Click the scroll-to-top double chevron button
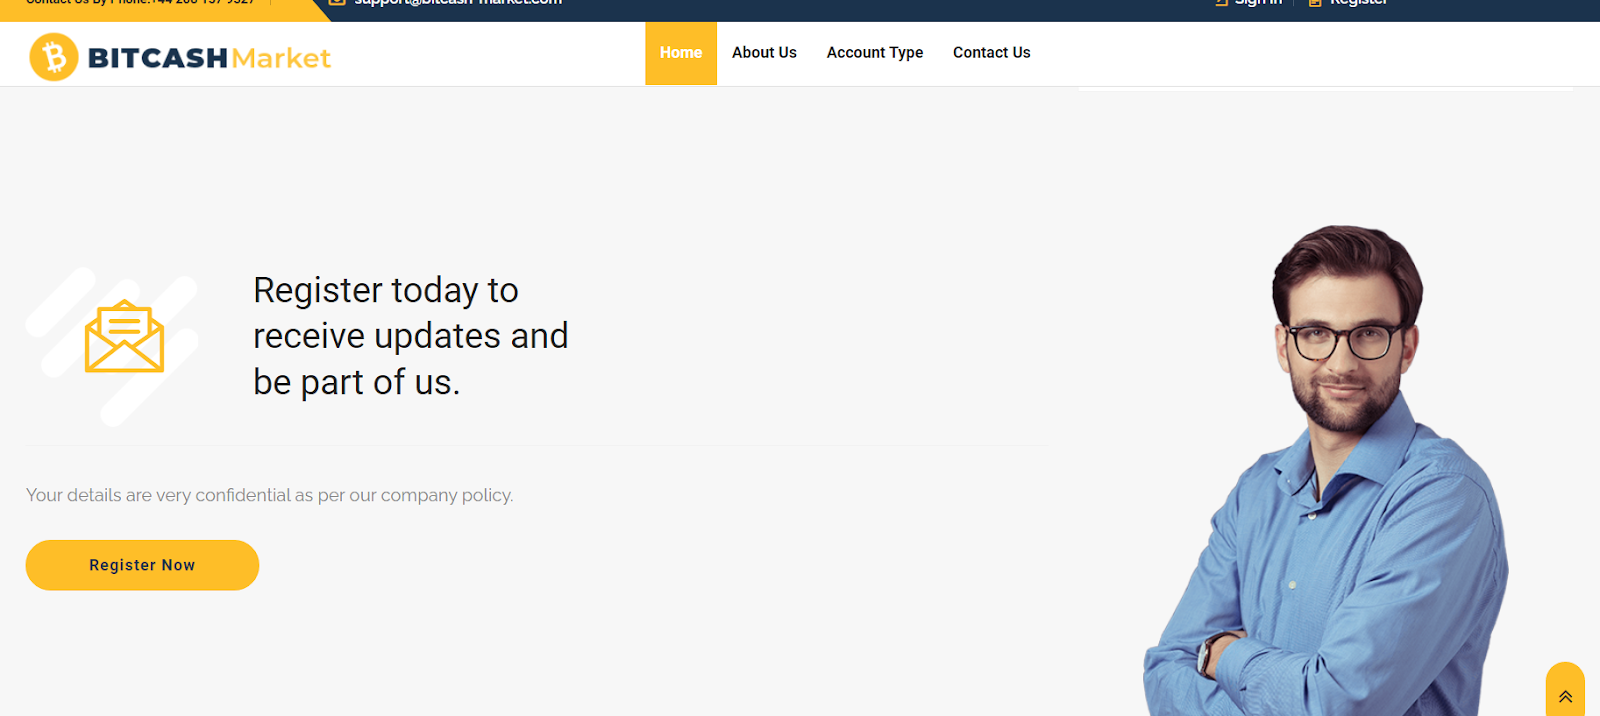1600x716 pixels. click(1565, 690)
